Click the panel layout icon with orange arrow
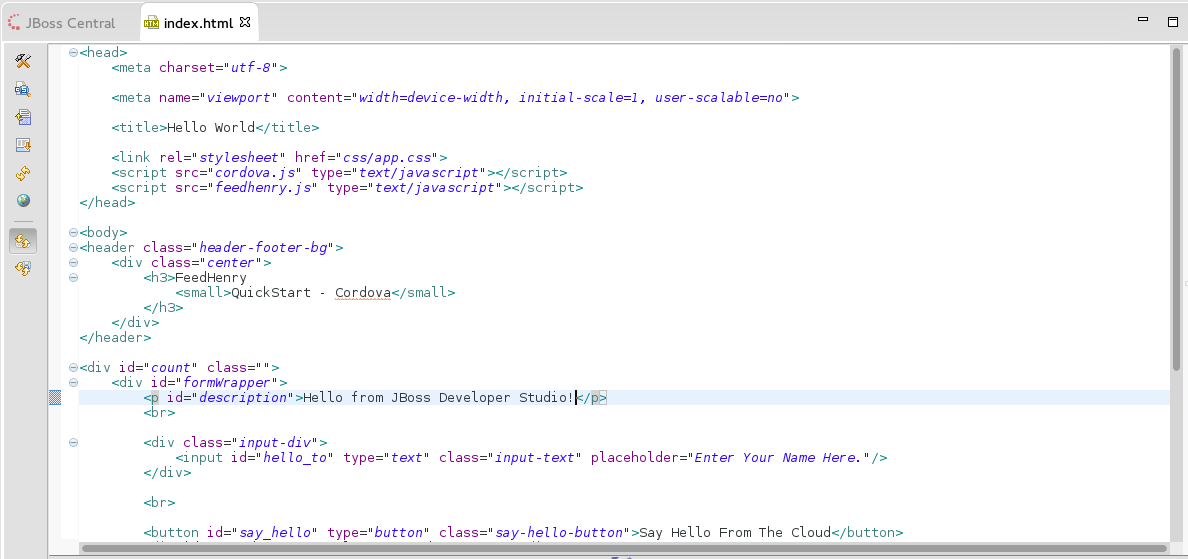1188x559 pixels. [23, 145]
